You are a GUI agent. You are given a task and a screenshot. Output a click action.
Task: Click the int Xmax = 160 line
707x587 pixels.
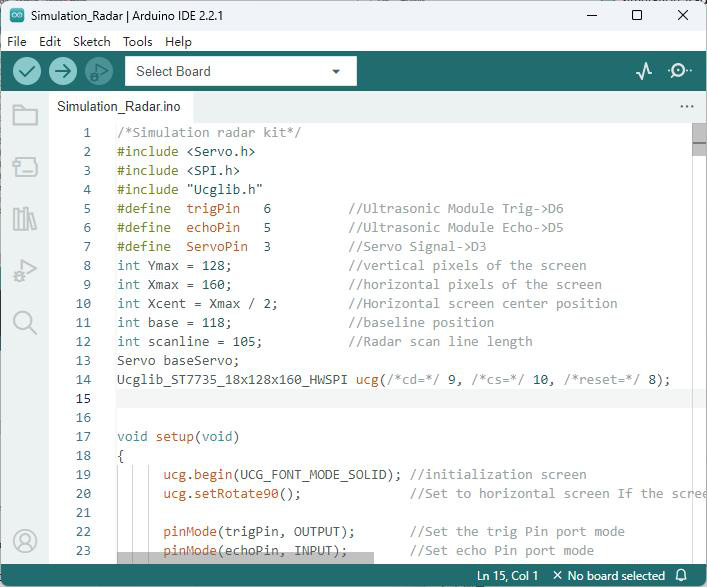pyautogui.click(x=174, y=284)
